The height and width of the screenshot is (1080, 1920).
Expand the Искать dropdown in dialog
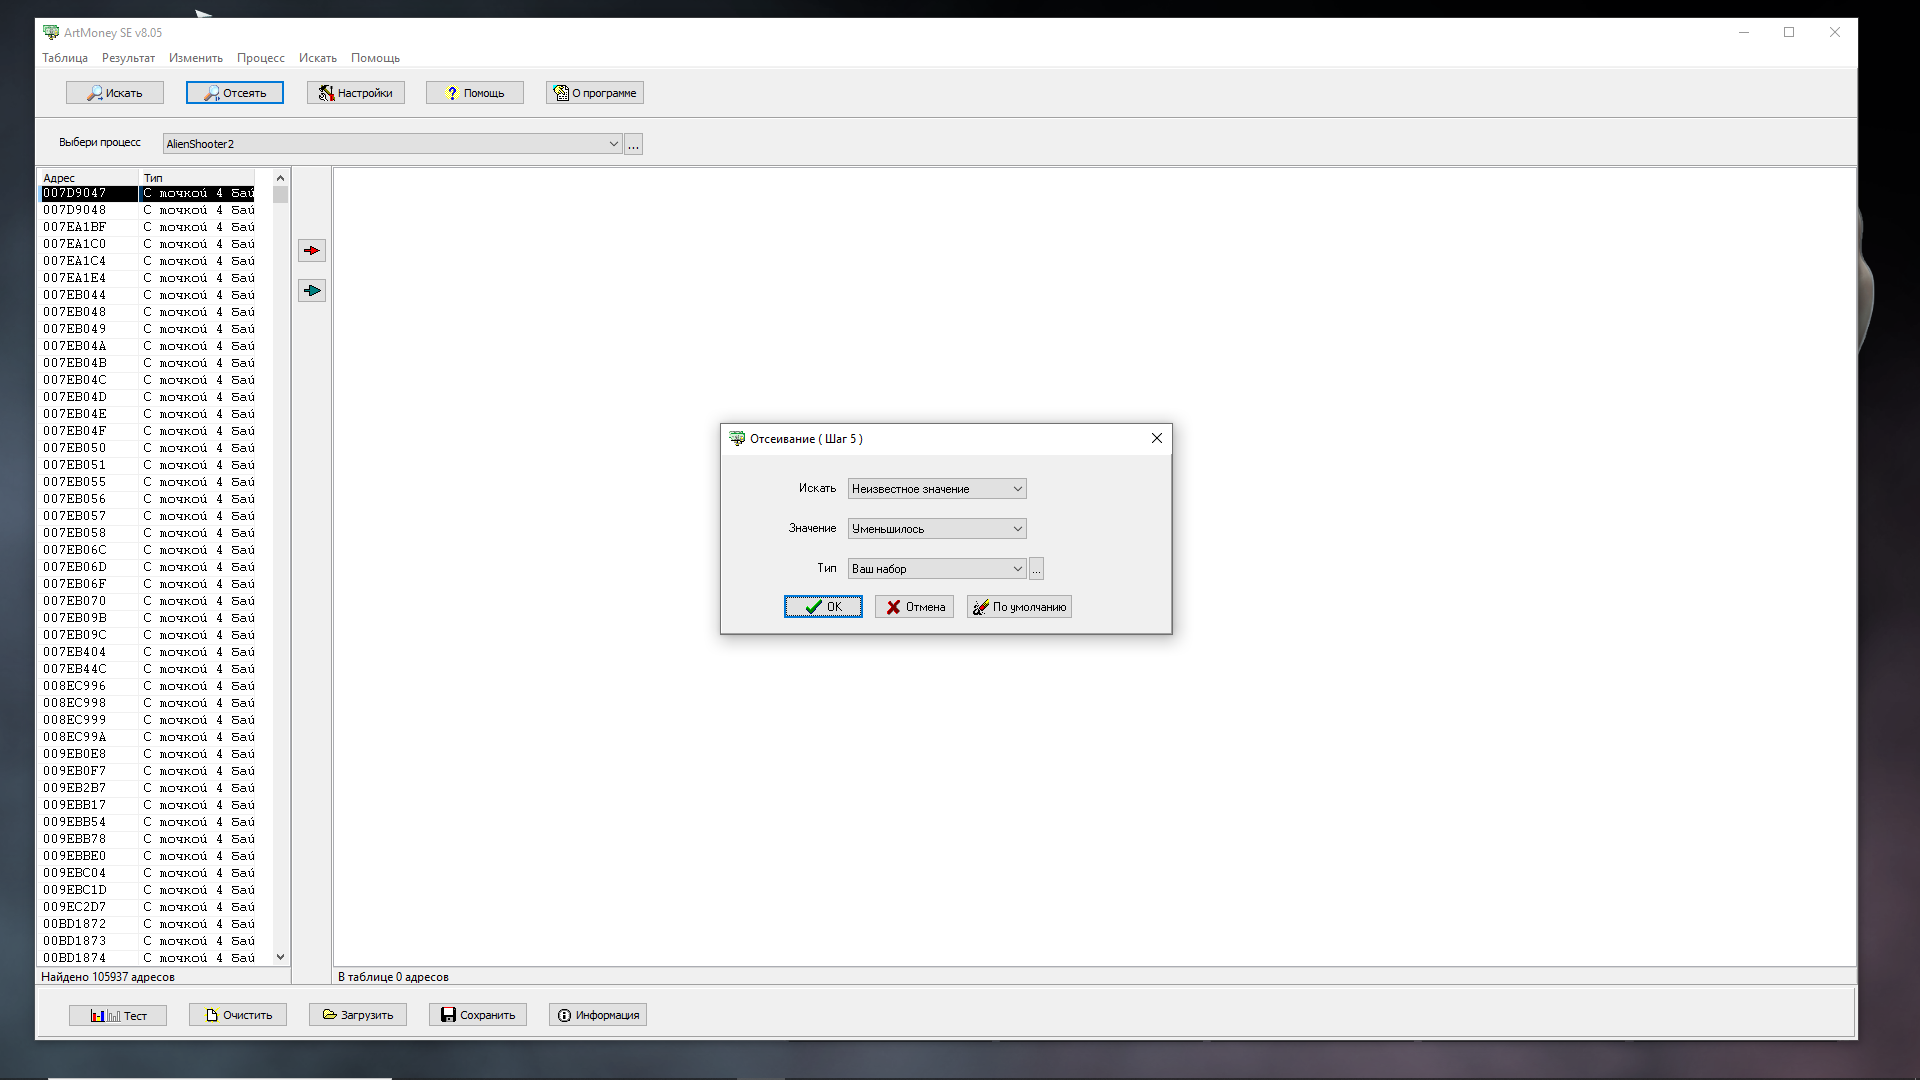pyautogui.click(x=1017, y=489)
